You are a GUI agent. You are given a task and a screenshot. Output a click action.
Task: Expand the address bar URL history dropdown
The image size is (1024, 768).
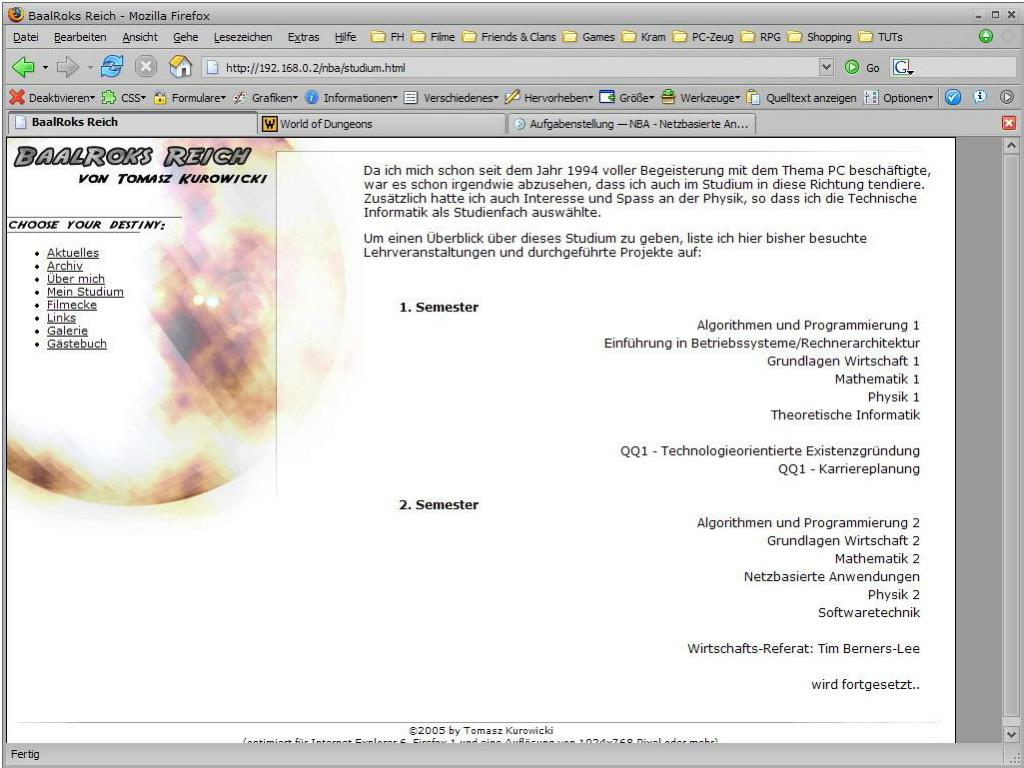click(826, 67)
